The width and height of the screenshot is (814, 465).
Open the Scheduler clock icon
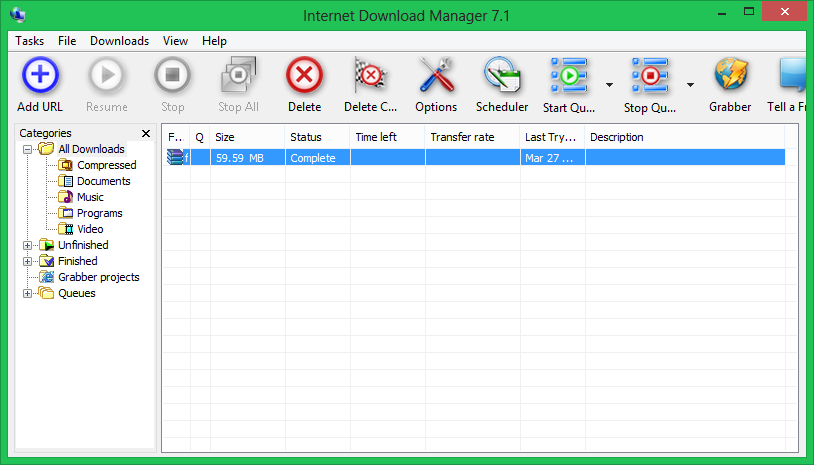pos(502,75)
